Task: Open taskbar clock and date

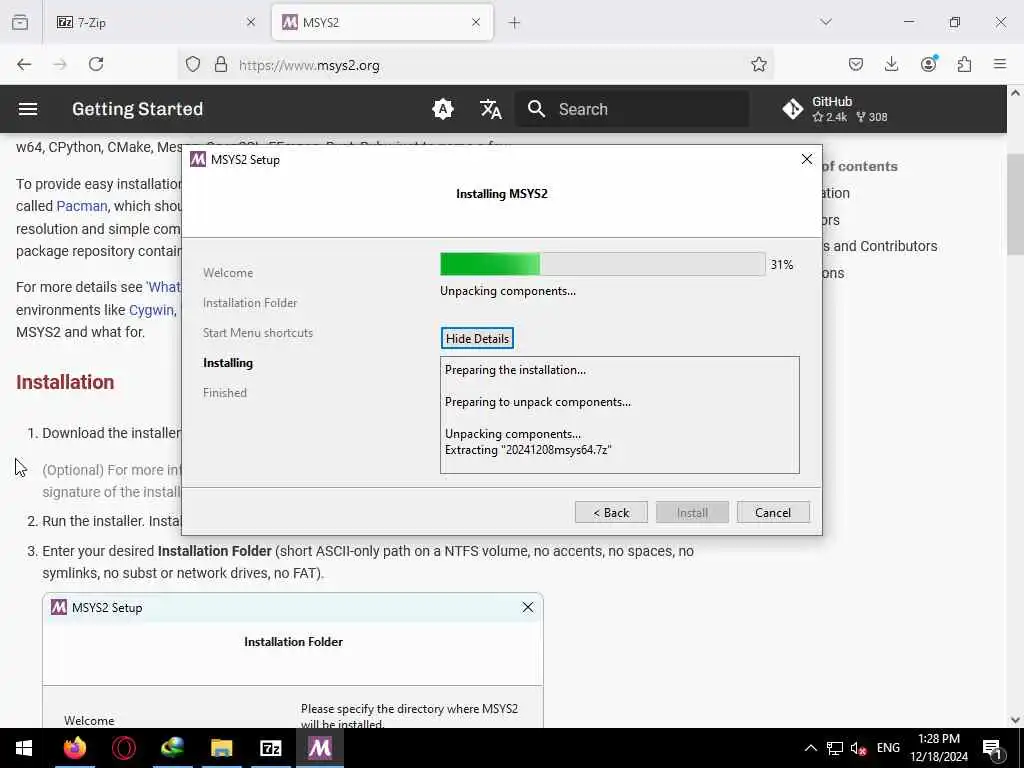Action: (939, 748)
